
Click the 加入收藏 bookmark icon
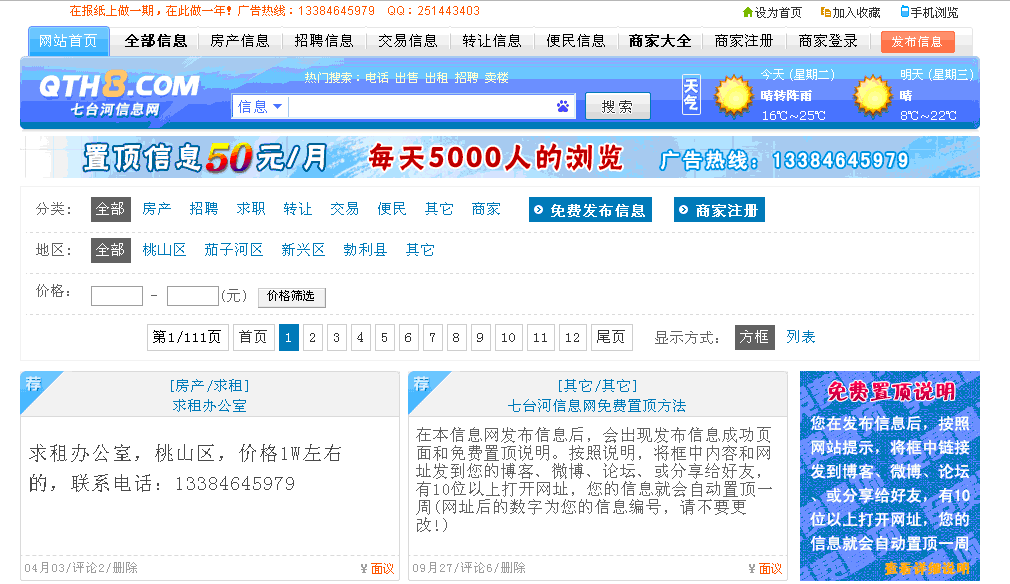(x=826, y=13)
